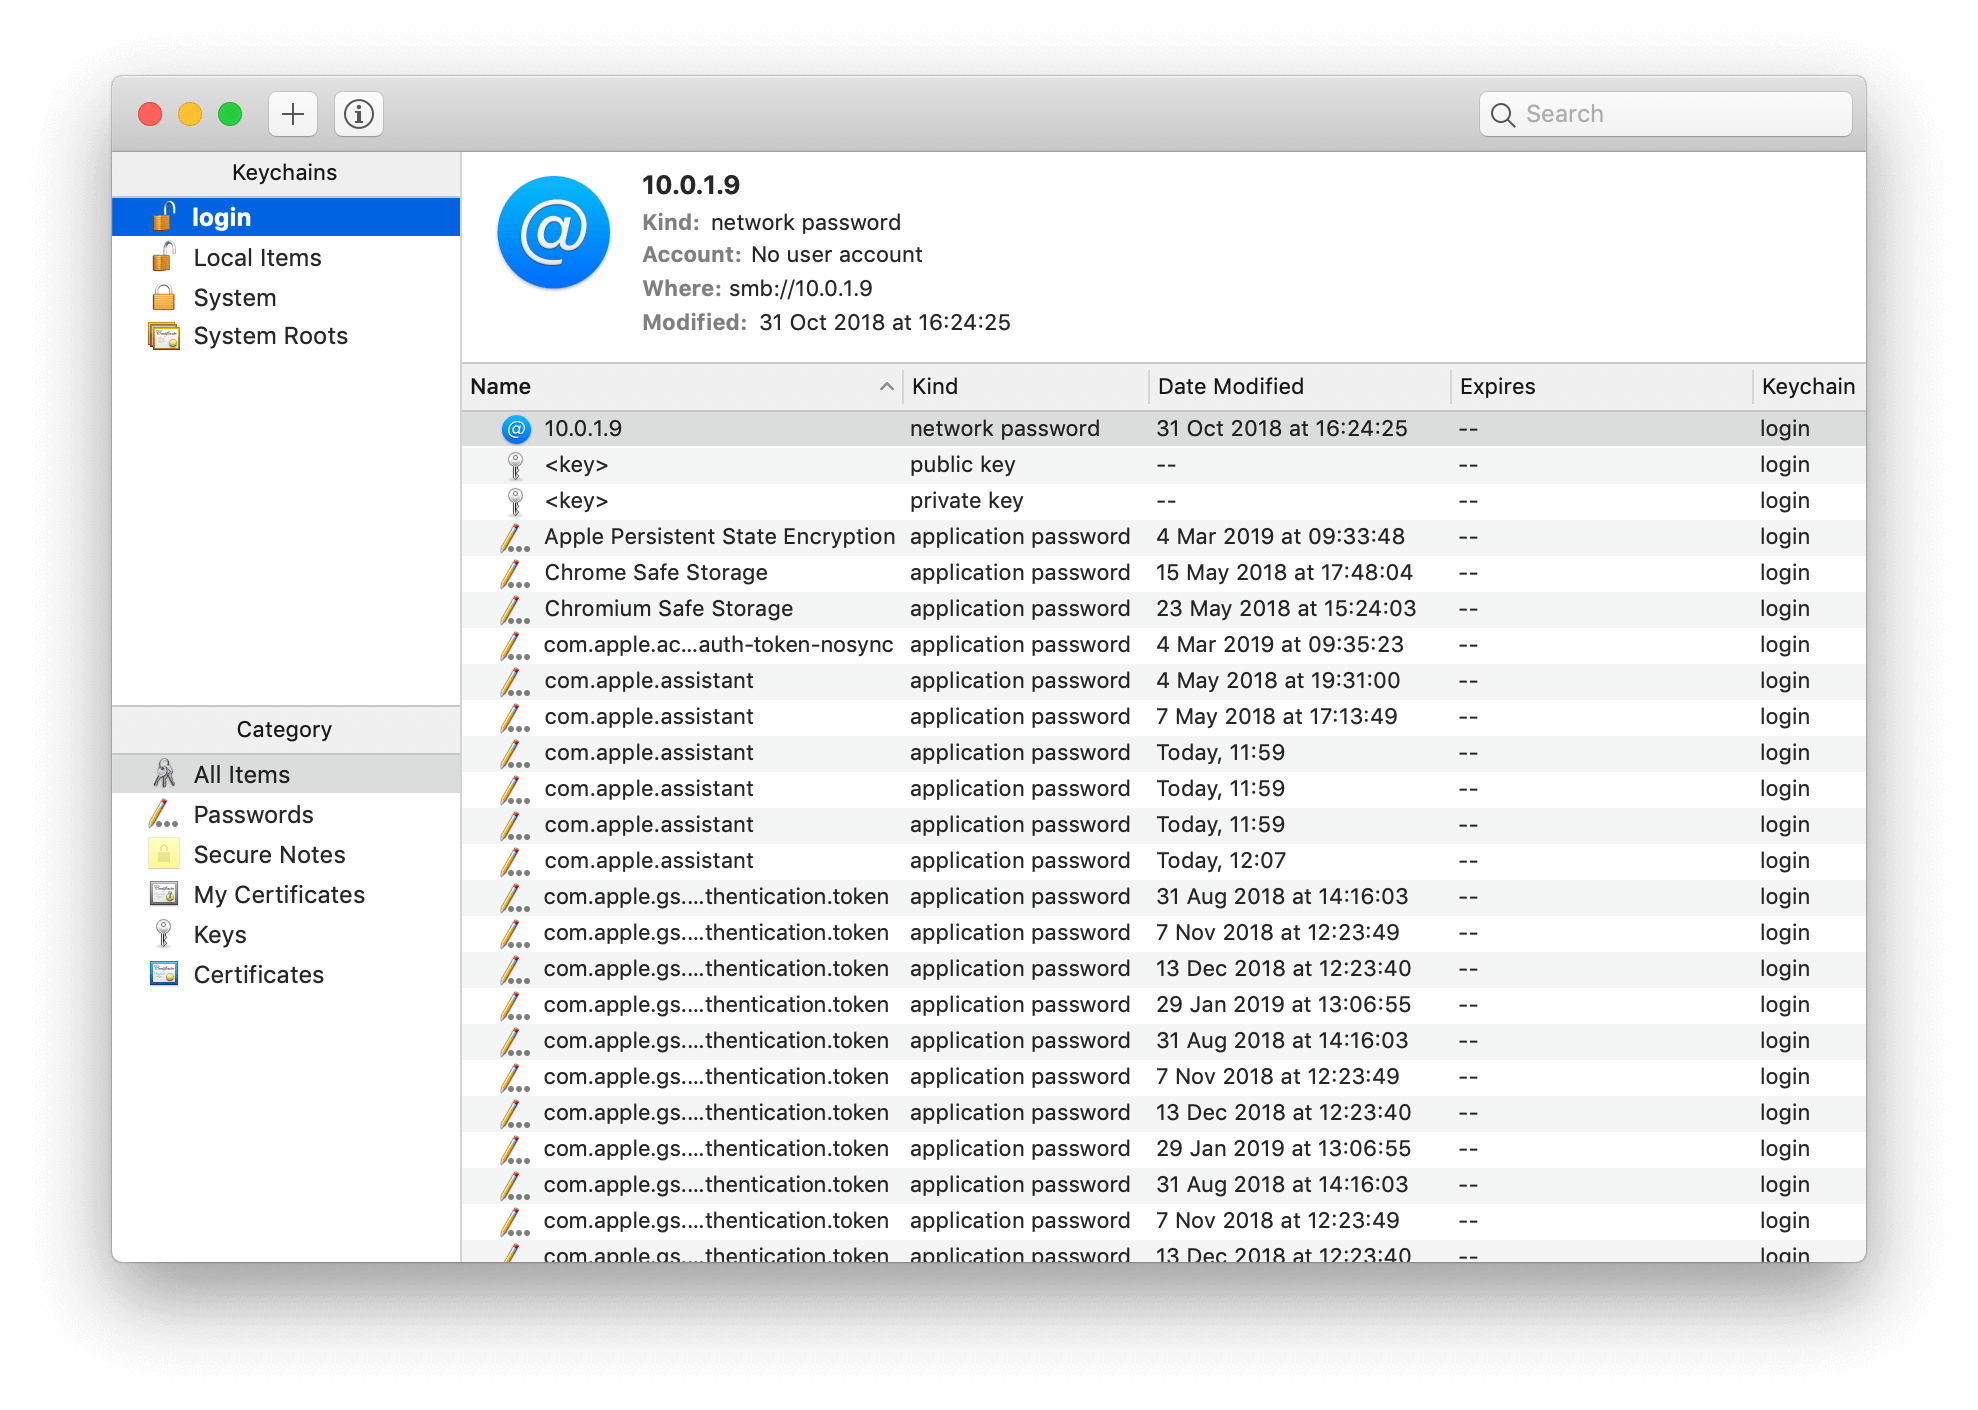Click the add new keychain item button
1978x1410 pixels.
click(x=292, y=114)
